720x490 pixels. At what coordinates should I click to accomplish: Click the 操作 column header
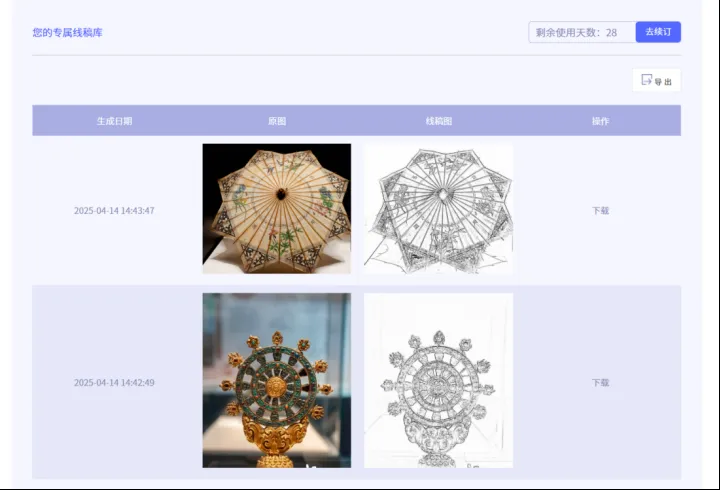coord(601,121)
